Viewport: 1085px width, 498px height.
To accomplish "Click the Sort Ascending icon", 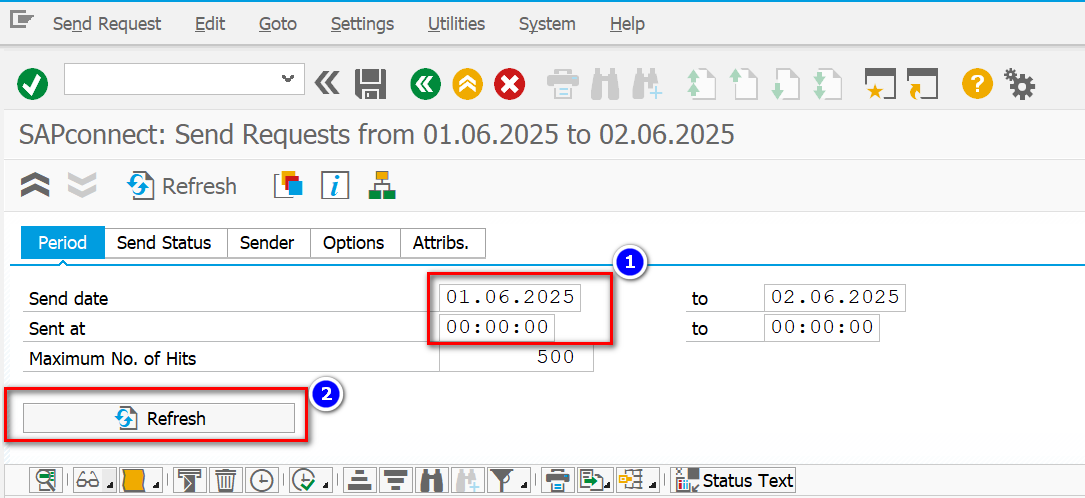I will click(358, 479).
